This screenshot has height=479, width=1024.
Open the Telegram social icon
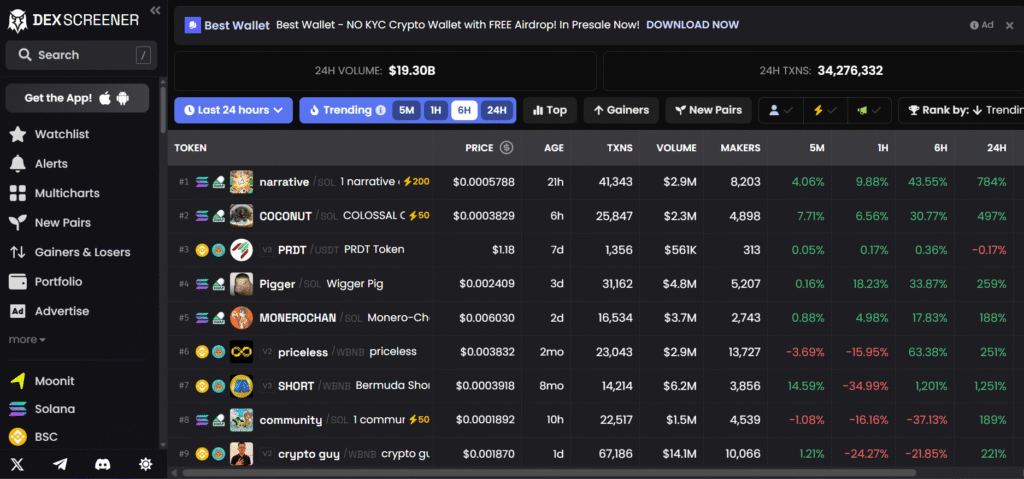[60, 465]
